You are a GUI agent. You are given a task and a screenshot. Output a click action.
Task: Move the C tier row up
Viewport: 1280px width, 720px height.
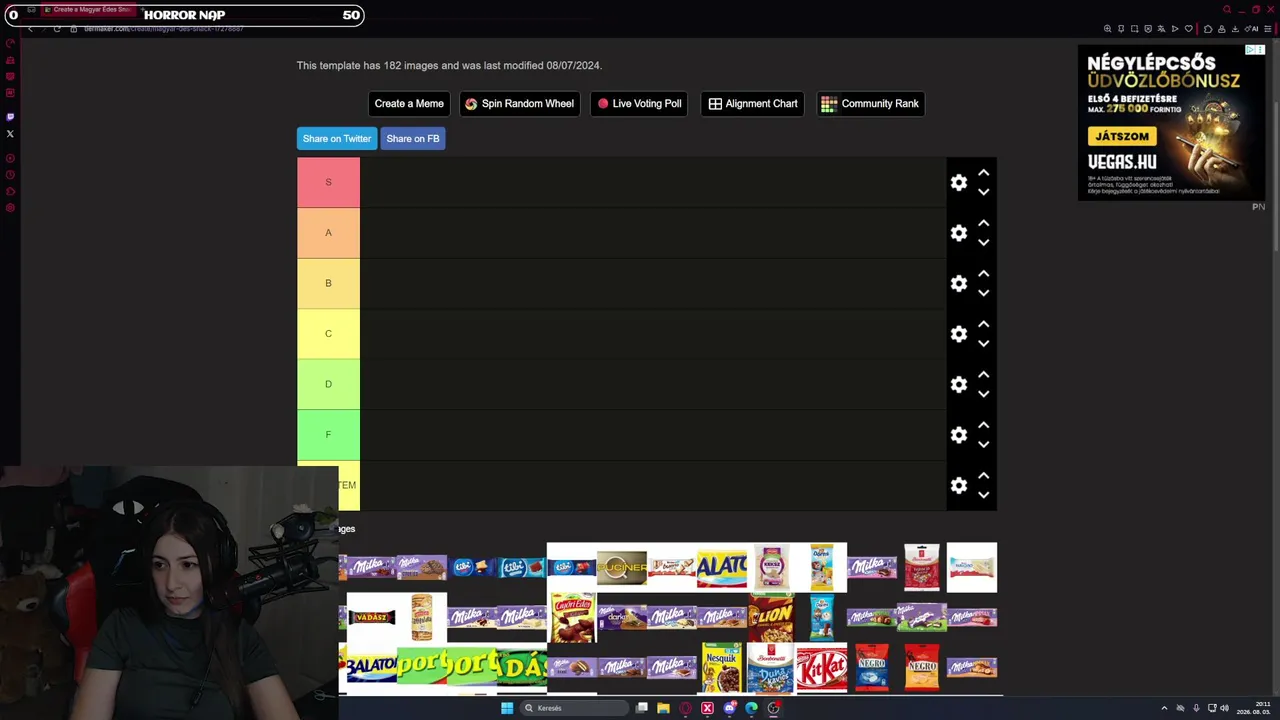tap(984, 324)
